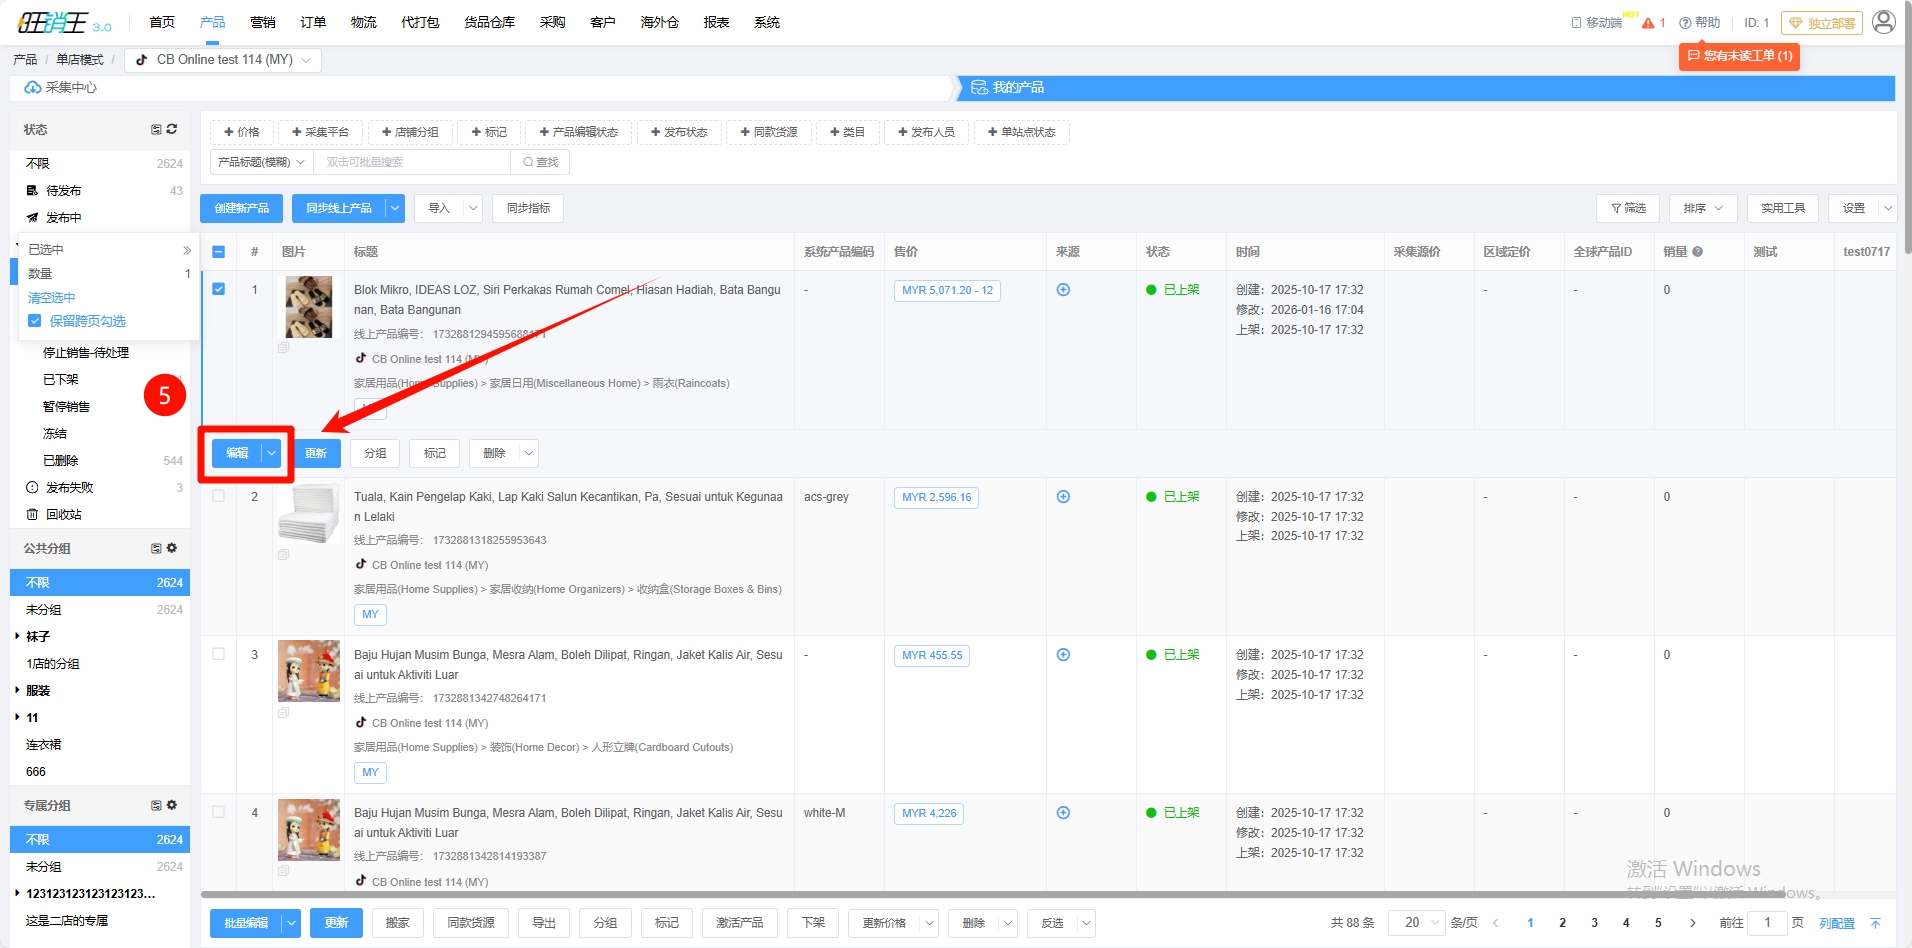Click the scroll-to-top arrow icon at bottom right
The image size is (1912, 948).
coord(1875,923)
